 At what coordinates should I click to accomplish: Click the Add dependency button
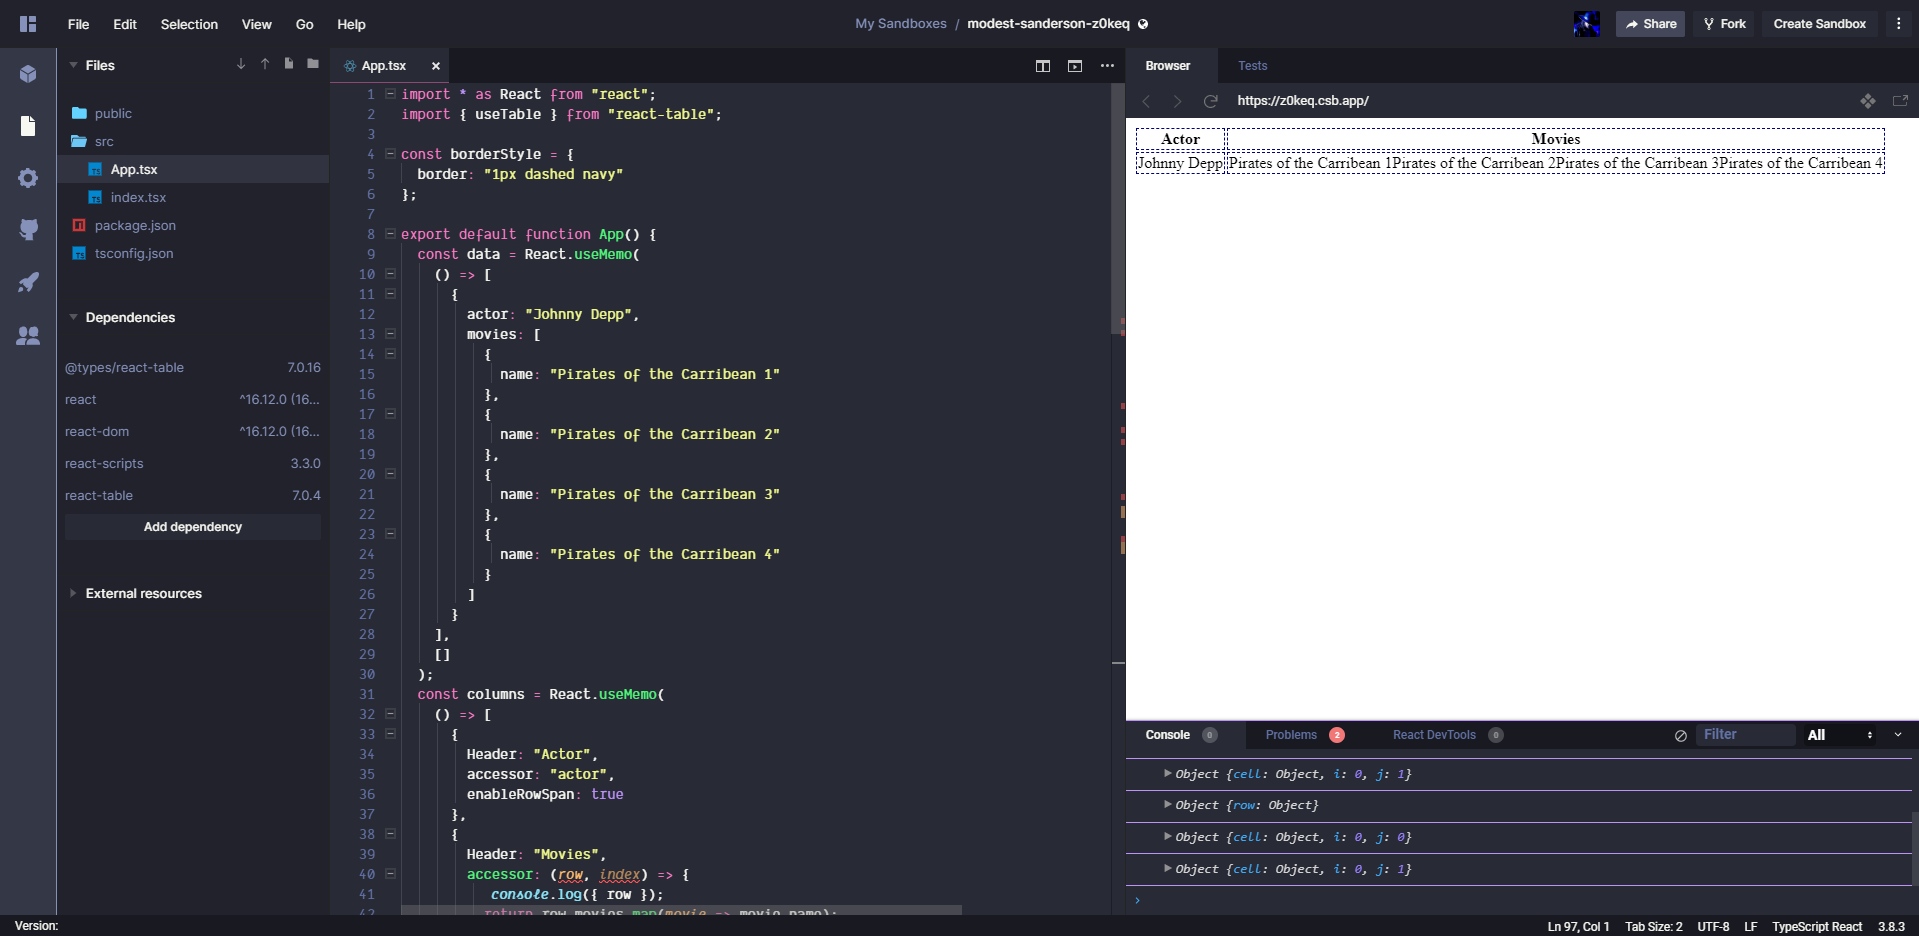(192, 527)
